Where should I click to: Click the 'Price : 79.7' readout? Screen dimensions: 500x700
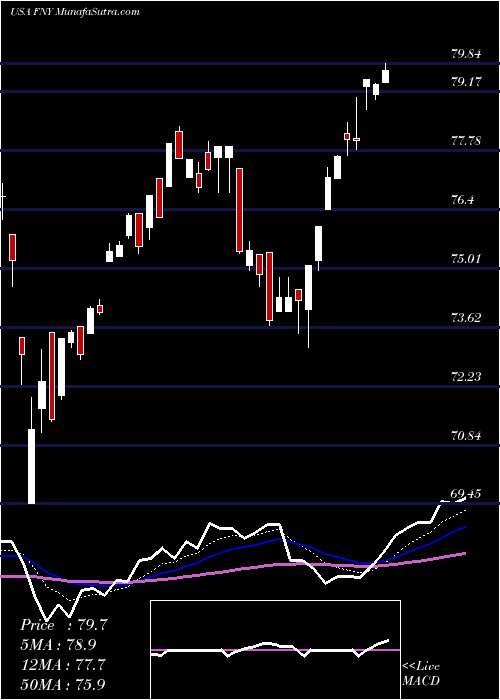click(64, 625)
